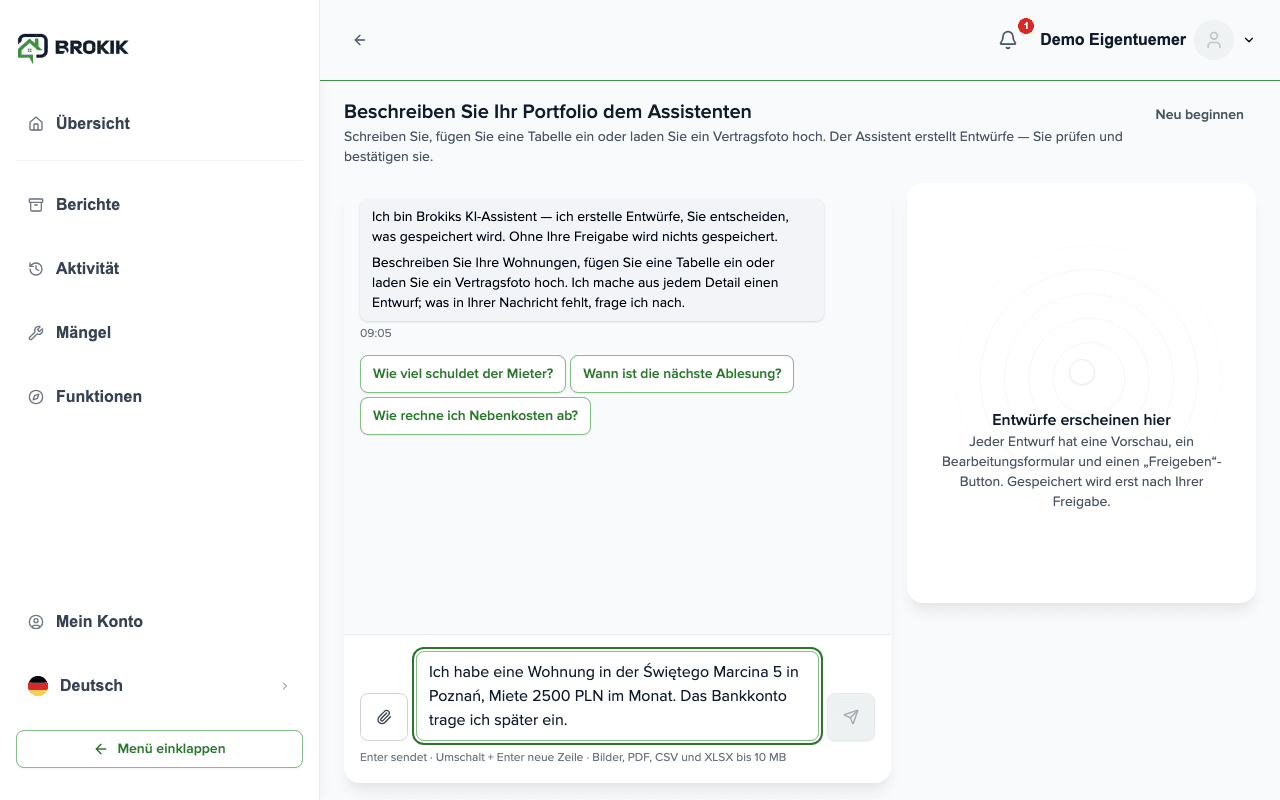Choose suggestion 'Wann ist die nächste Ablesung?'
This screenshot has height=800, width=1280.
click(x=682, y=374)
